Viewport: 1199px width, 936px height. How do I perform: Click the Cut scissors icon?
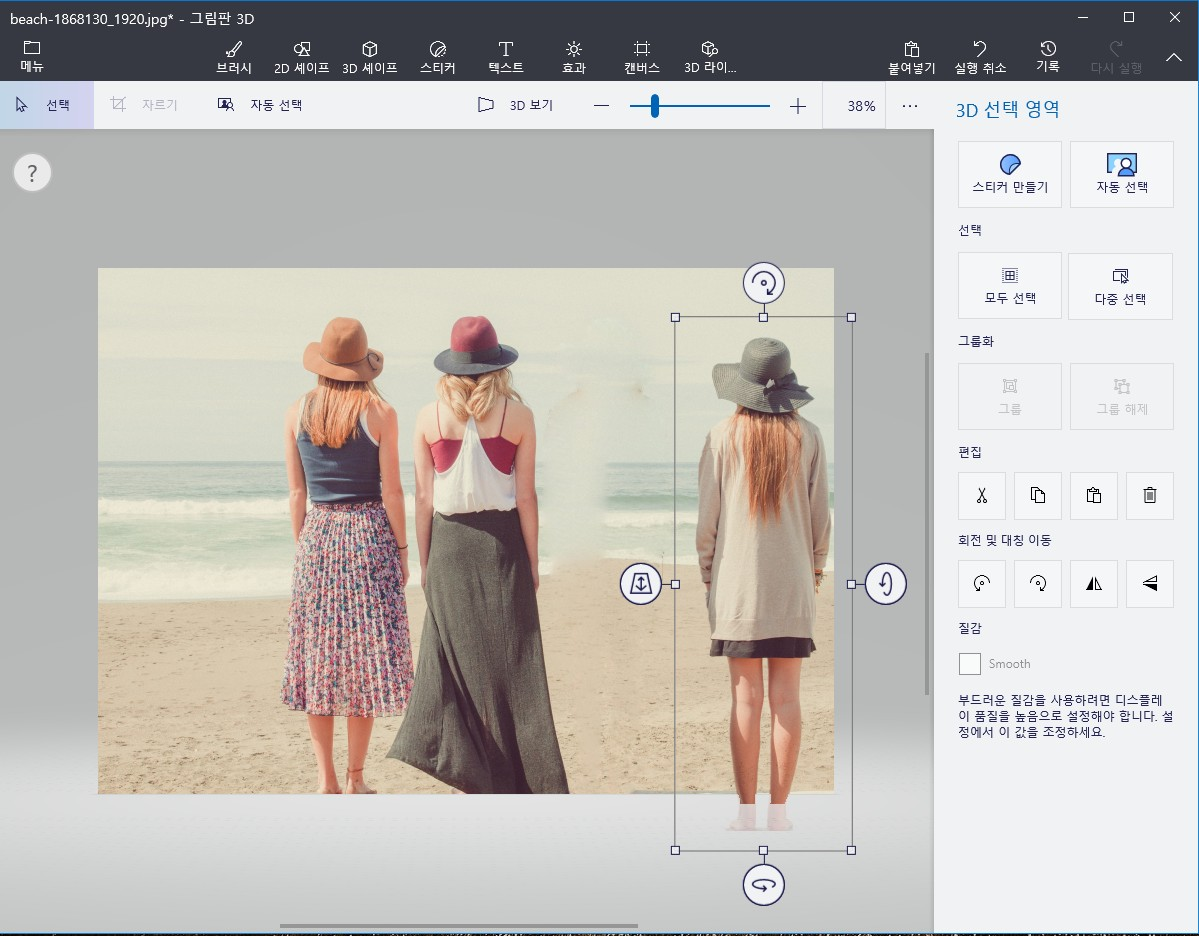click(x=981, y=495)
